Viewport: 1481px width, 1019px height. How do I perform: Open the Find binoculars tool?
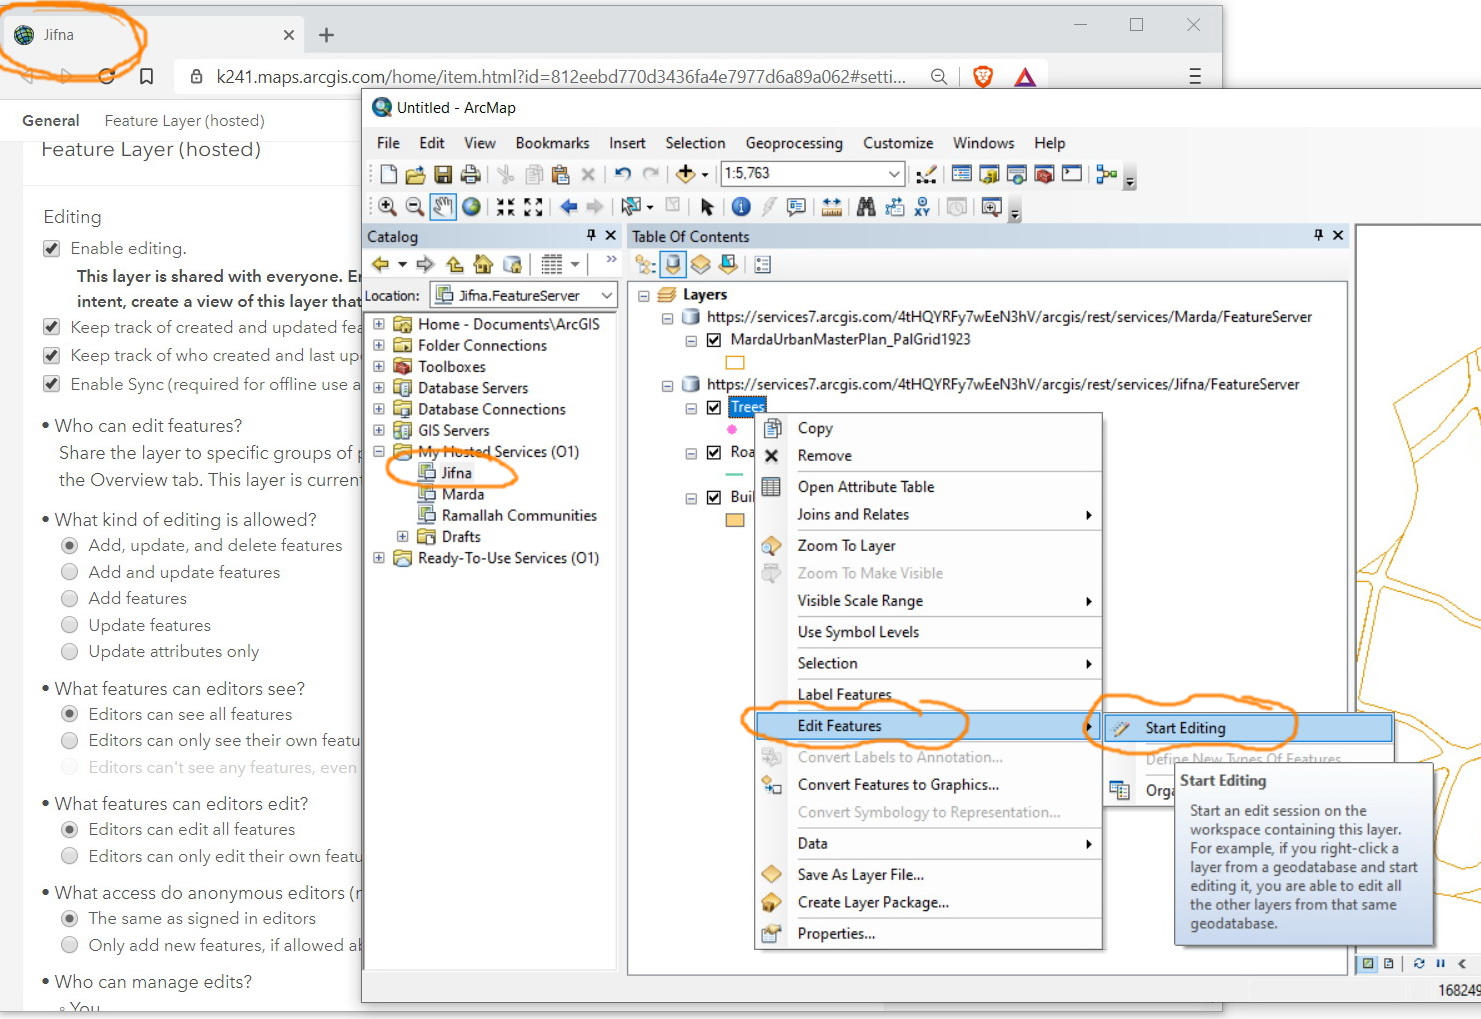click(866, 207)
